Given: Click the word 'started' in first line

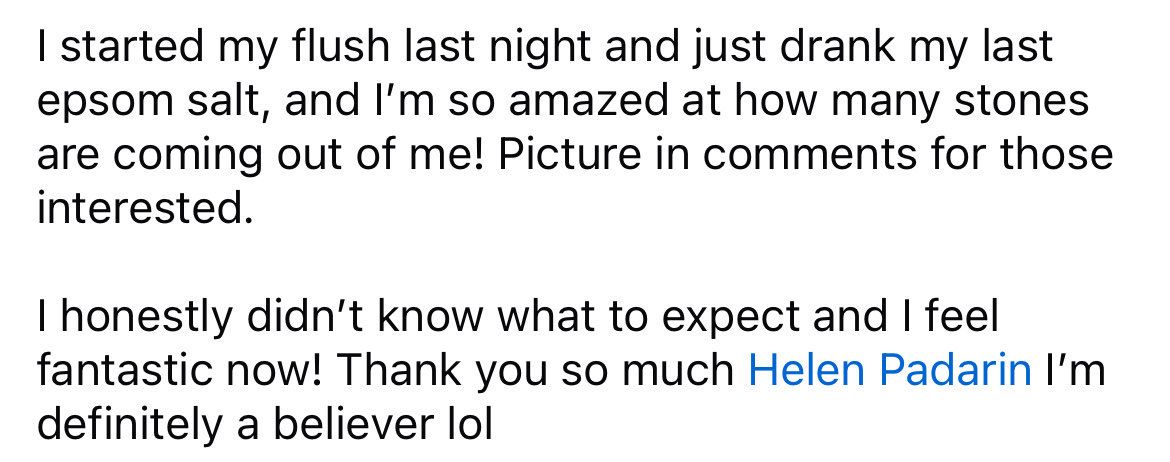Looking at the screenshot, I should click(131, 46).
